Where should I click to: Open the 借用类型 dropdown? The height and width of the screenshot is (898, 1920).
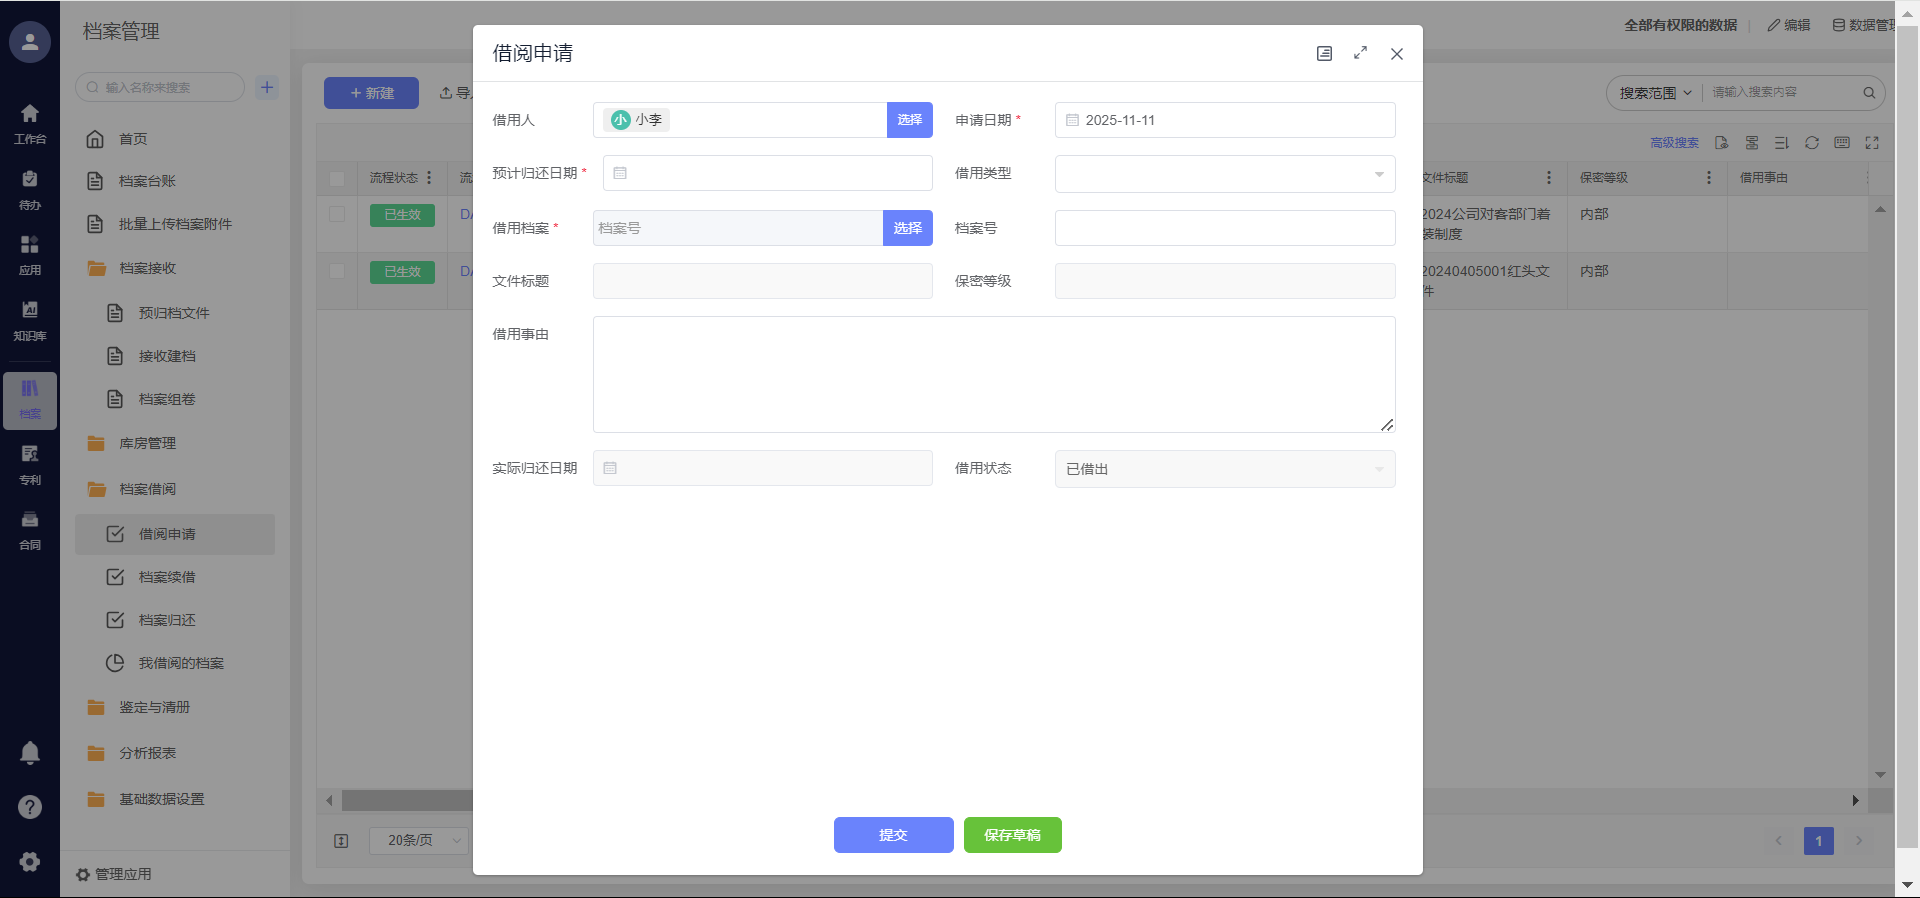point(1224,174)
